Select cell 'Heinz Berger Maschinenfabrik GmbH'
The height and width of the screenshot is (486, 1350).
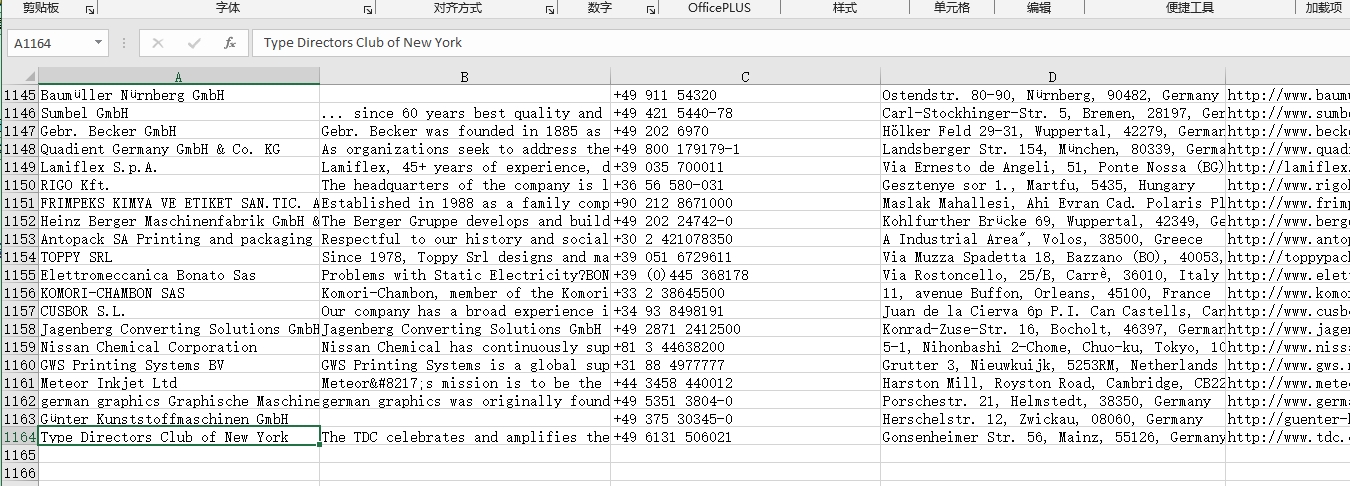tap(179, 221)
